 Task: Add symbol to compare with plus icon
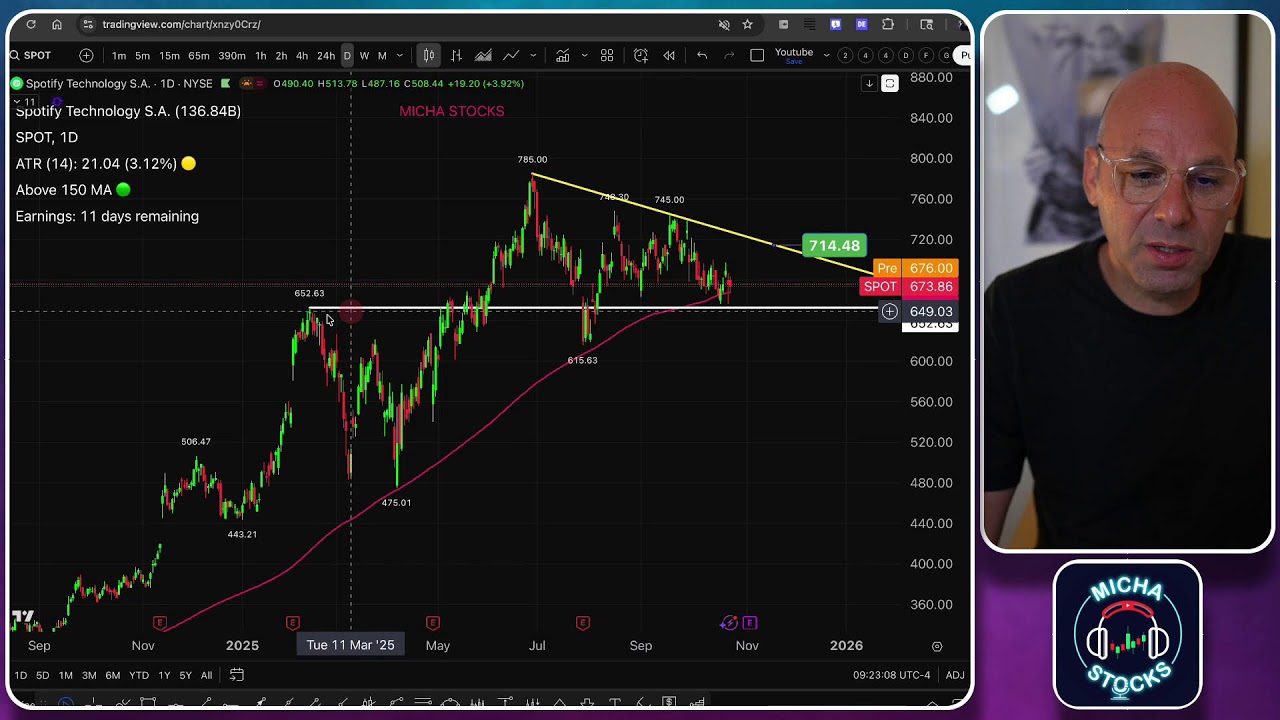pos(86,55)
